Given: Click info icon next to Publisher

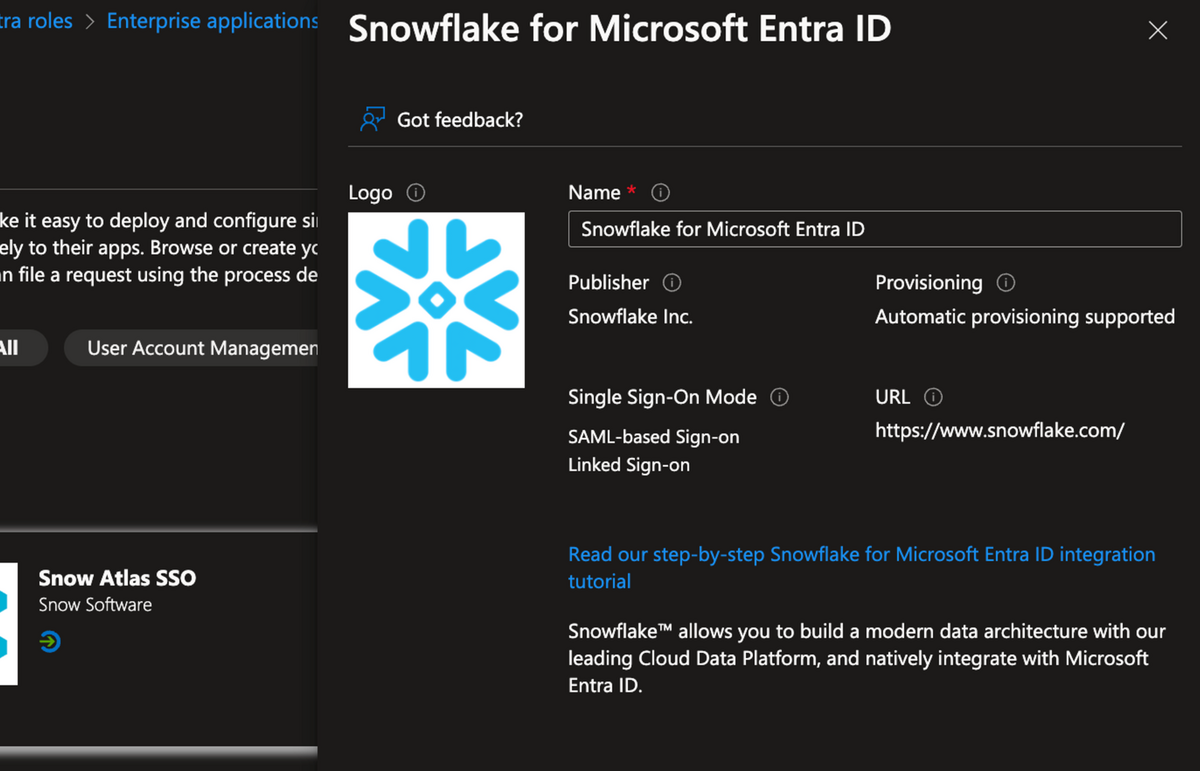Looking at the screenshot, I should click(672, 283).
